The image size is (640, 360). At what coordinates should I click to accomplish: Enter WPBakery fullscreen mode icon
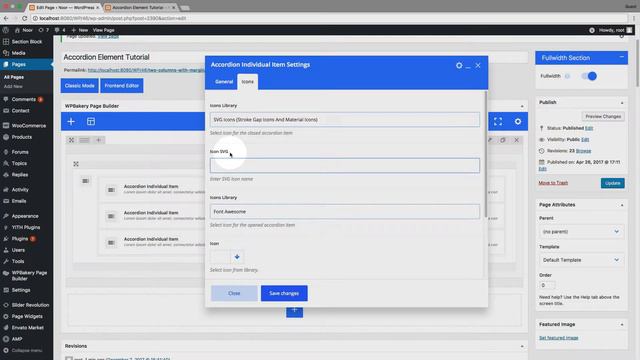pyautogui.click(x=498, y=122)
